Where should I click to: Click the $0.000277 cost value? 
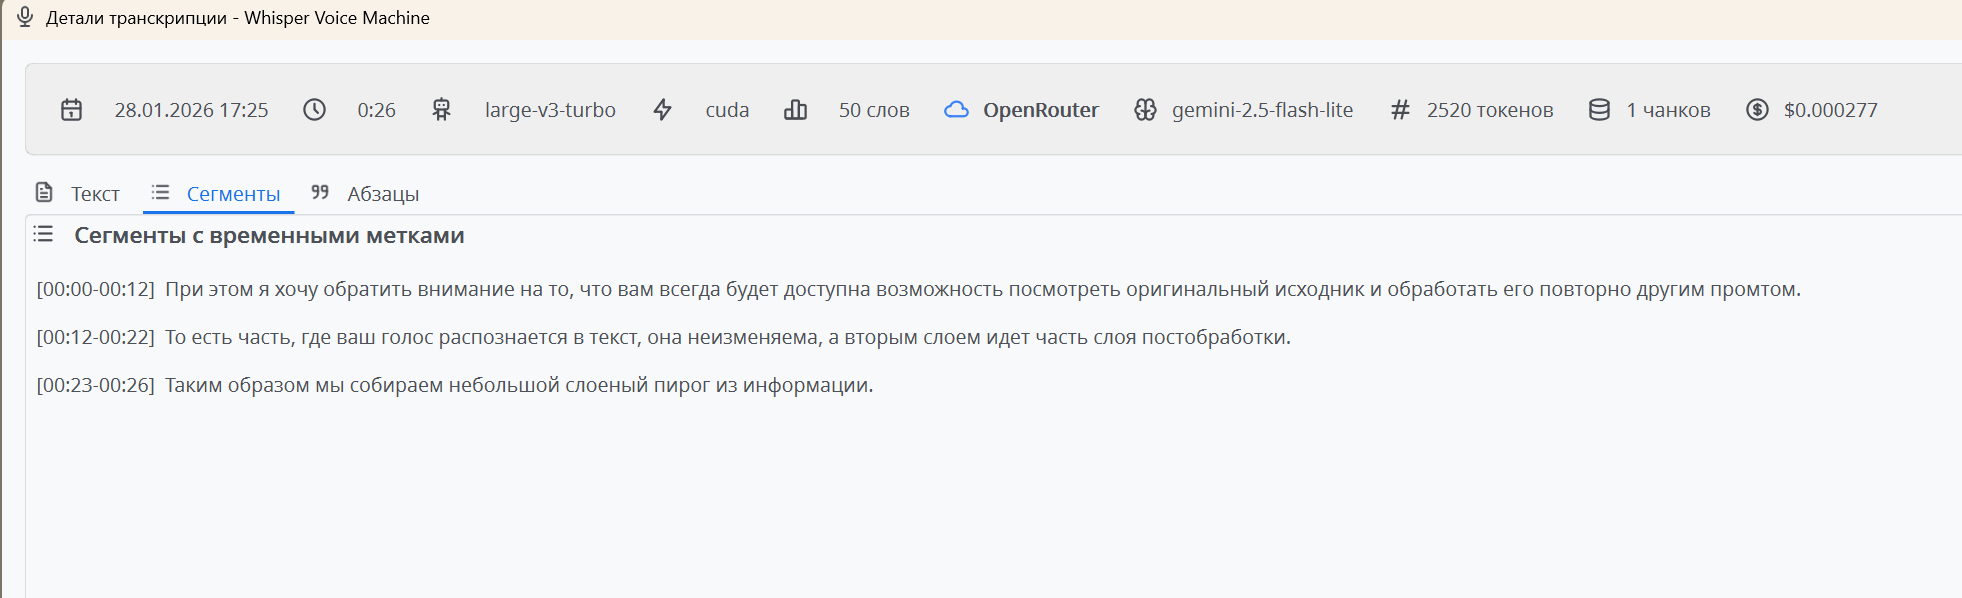tap(1830, 110)
